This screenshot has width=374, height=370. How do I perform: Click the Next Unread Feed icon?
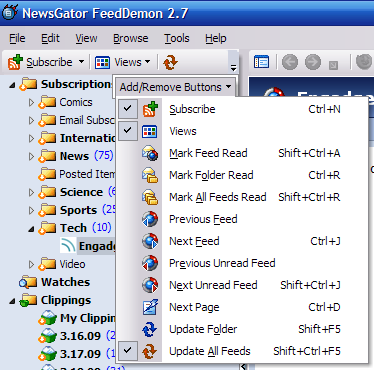point(150,285)
